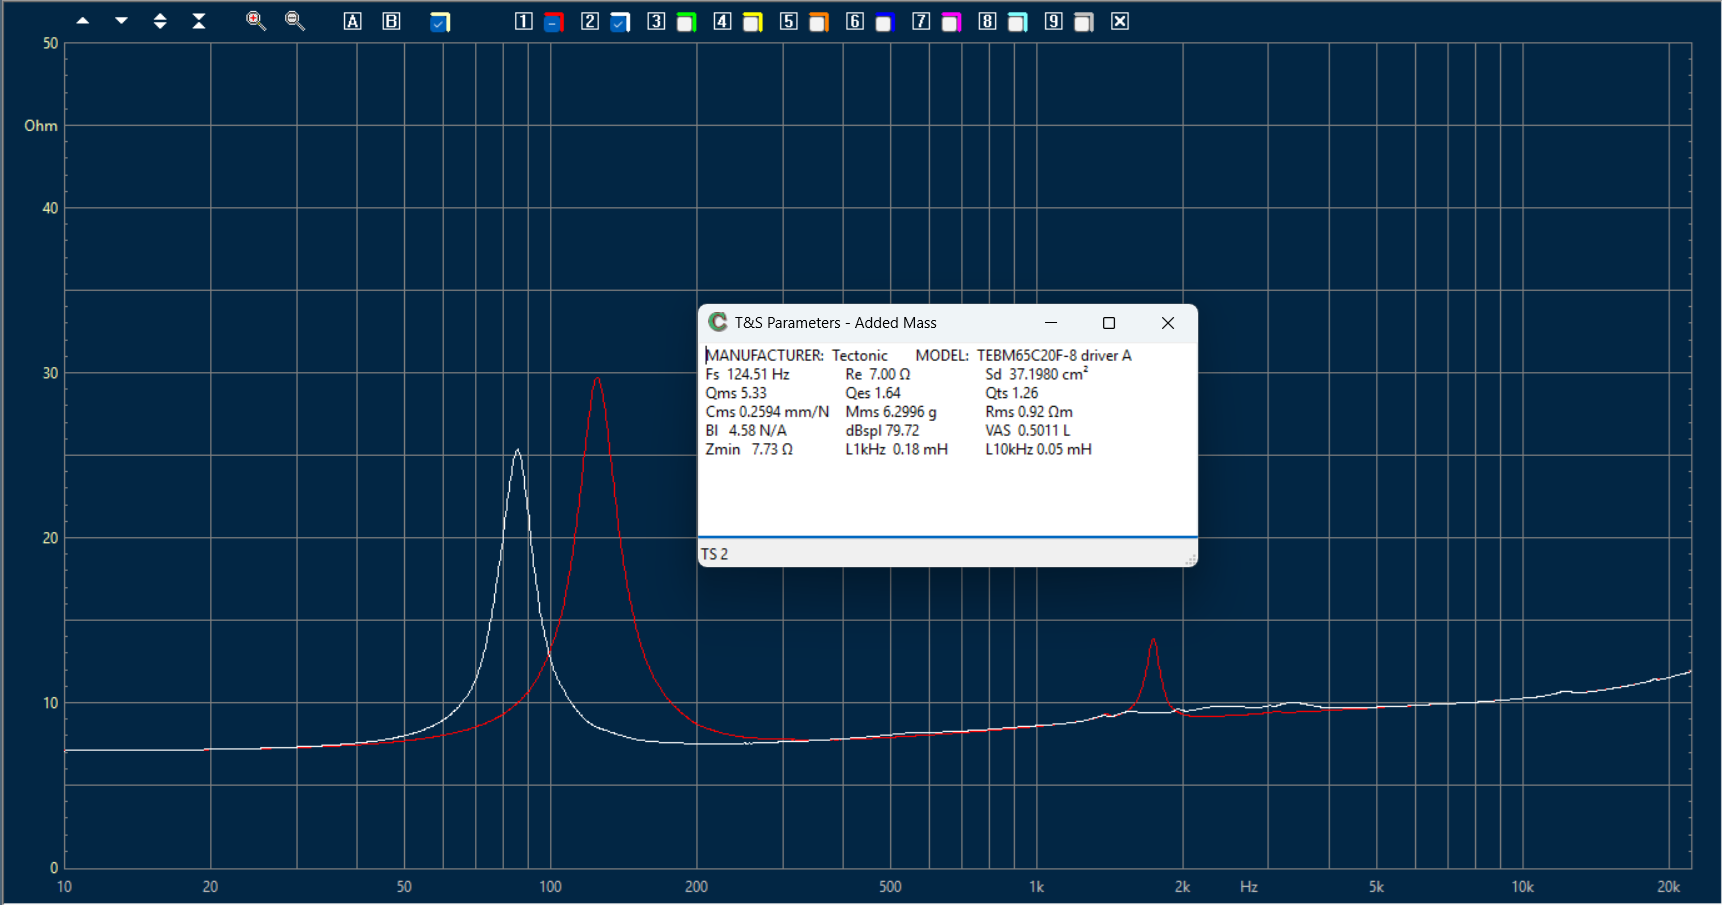
Task: Click the Ohm axis label
Action: pyautogui.click(x=41, y=125)
